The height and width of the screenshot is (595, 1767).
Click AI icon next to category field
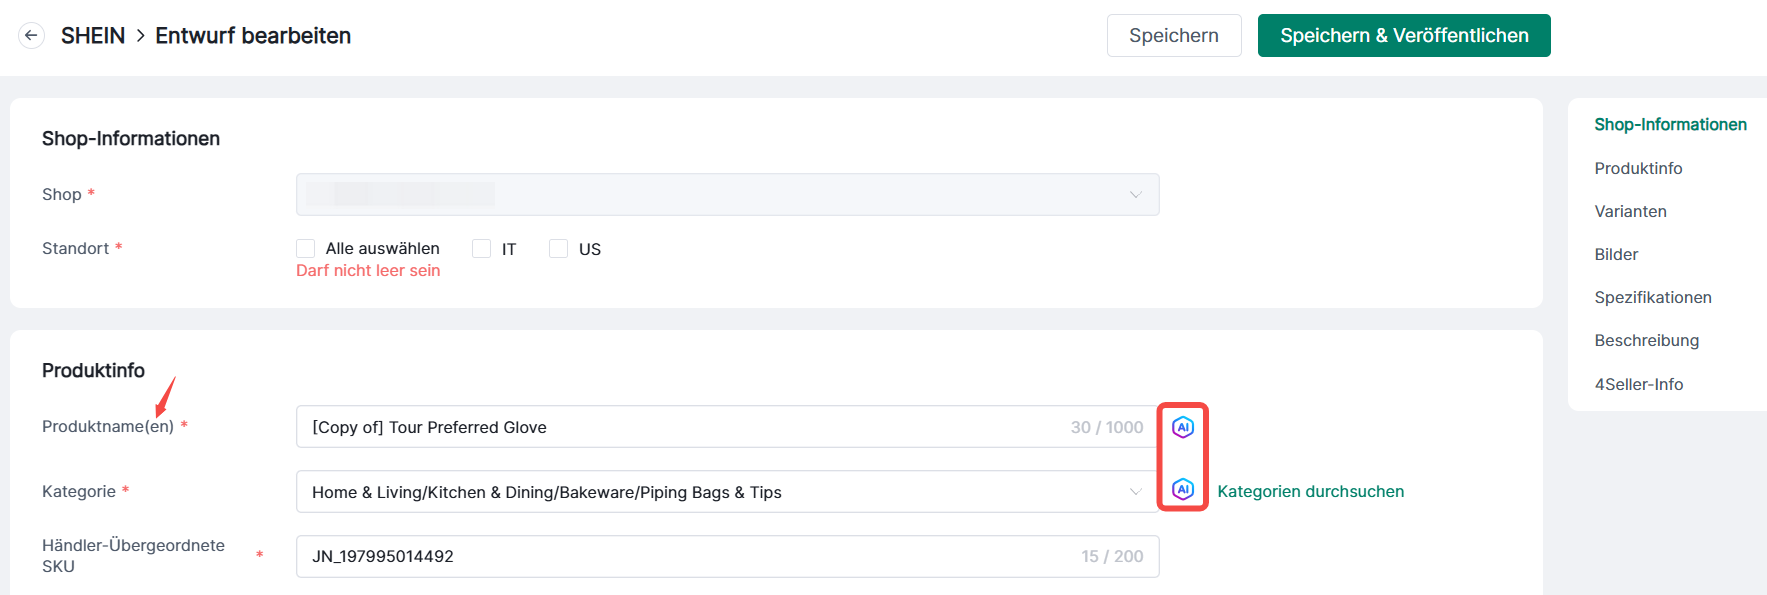click(x=1183, y=489)
